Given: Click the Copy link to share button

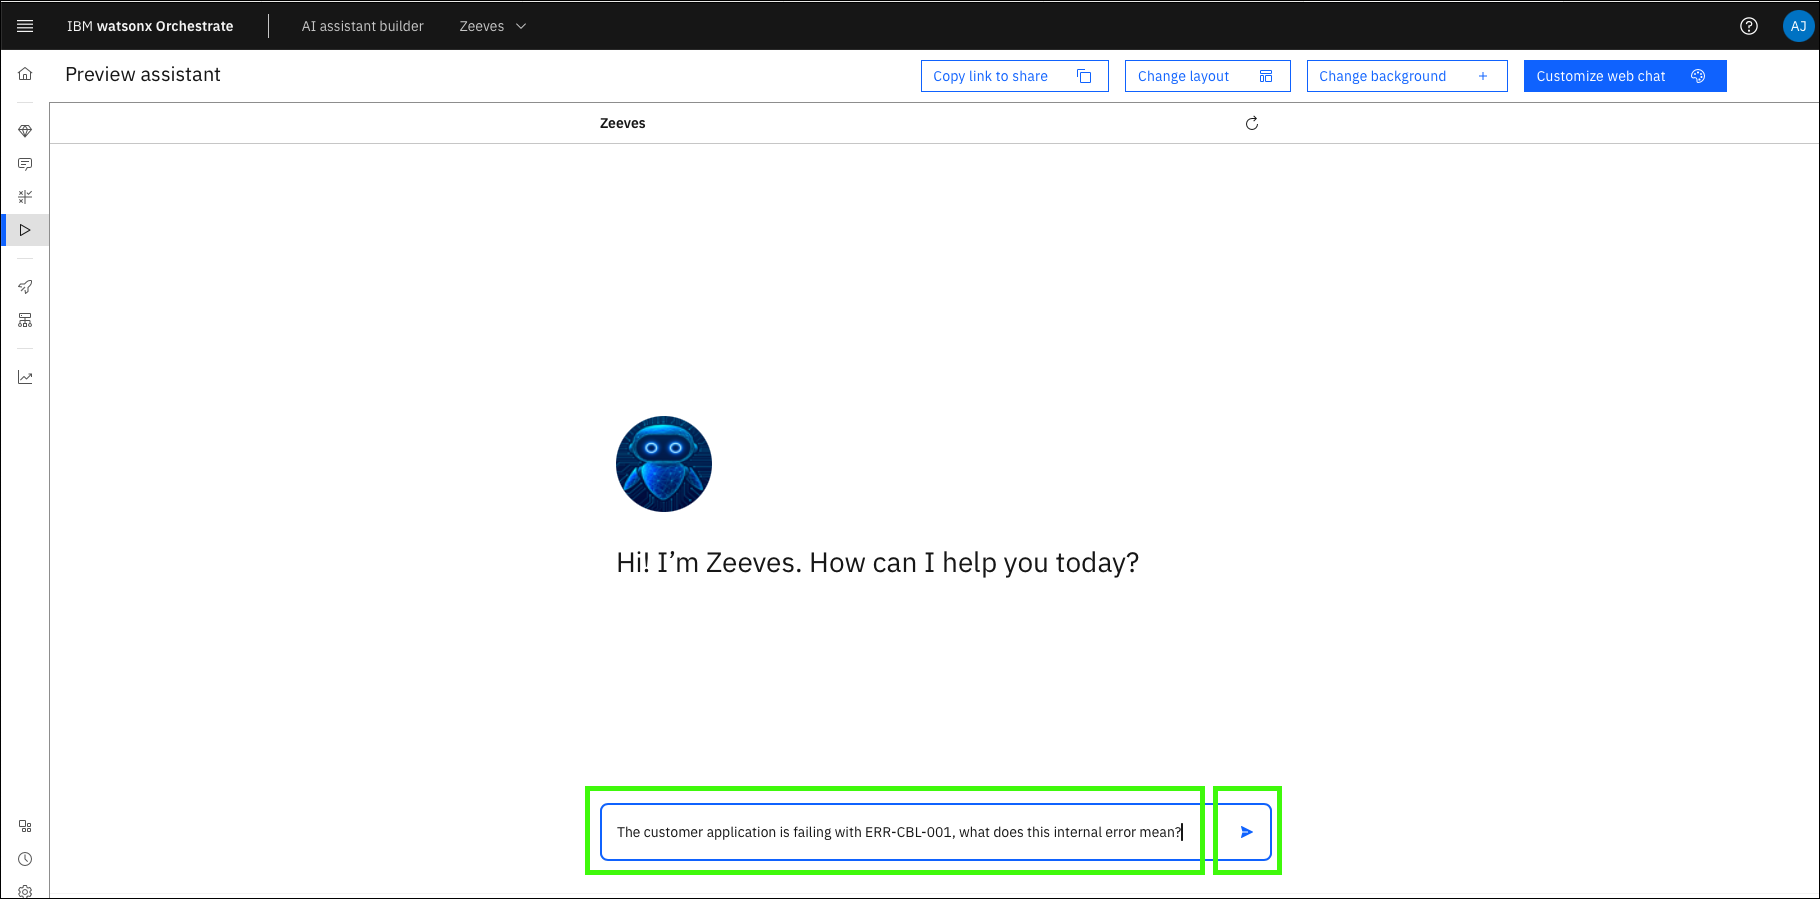Looking at the screenshot, I should pyautogui.click(x=1013, y=76).
